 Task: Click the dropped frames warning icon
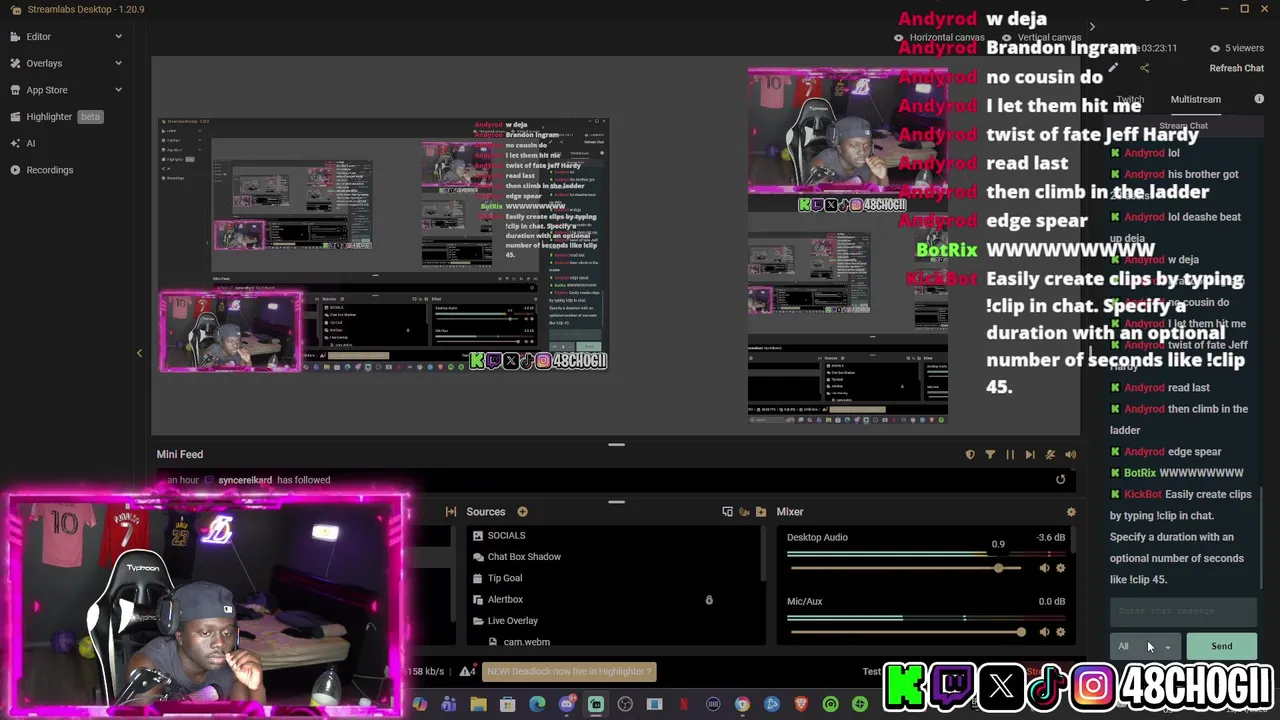(466, 672)
